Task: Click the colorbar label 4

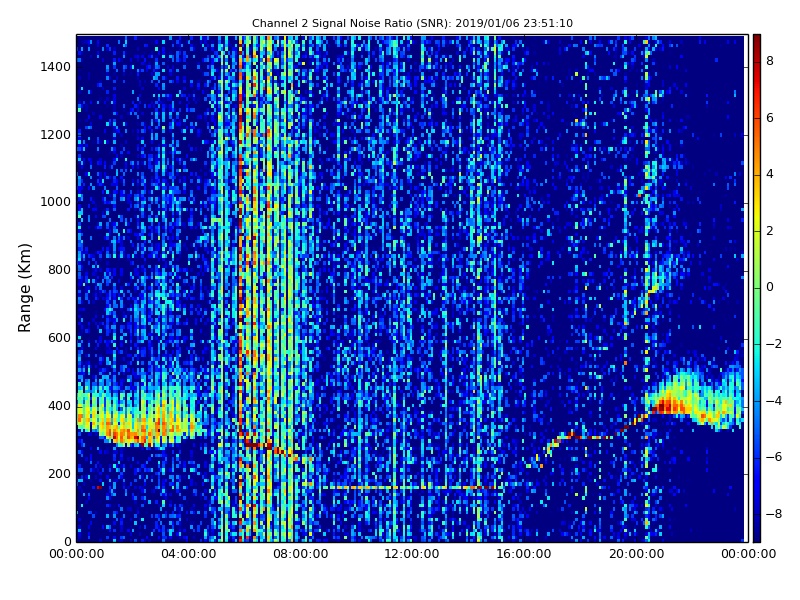Action: 770,174
